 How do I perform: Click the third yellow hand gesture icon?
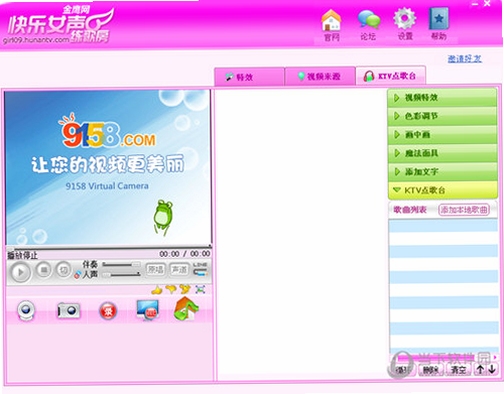click(185, 289)
